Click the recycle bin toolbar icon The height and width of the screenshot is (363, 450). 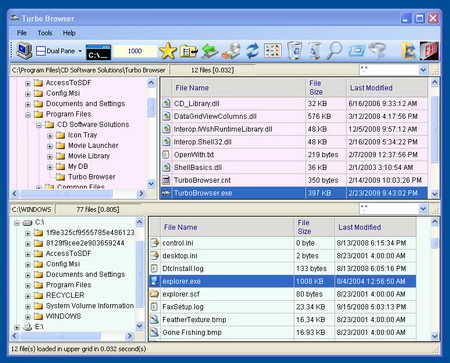(295, 51)
